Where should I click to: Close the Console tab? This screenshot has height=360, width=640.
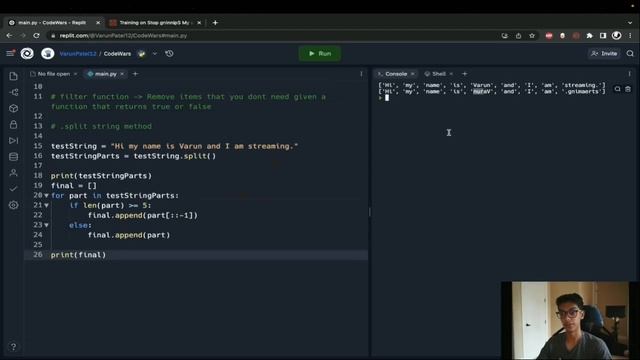413,74
